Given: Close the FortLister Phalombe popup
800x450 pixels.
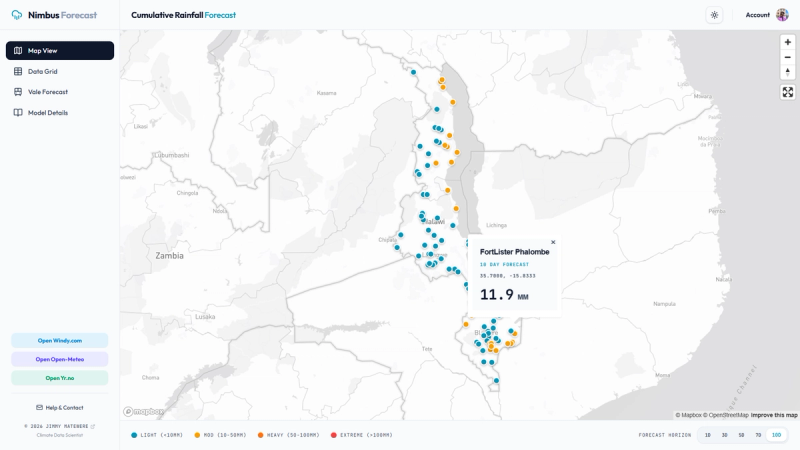Looking at the screenshot, I should (553, 242).
